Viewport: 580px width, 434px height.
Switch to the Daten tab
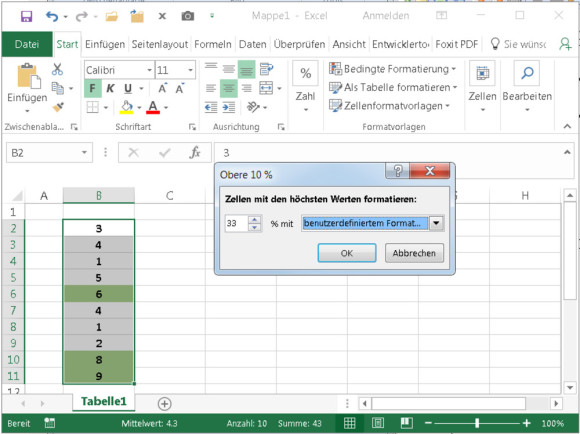[252, 44]
